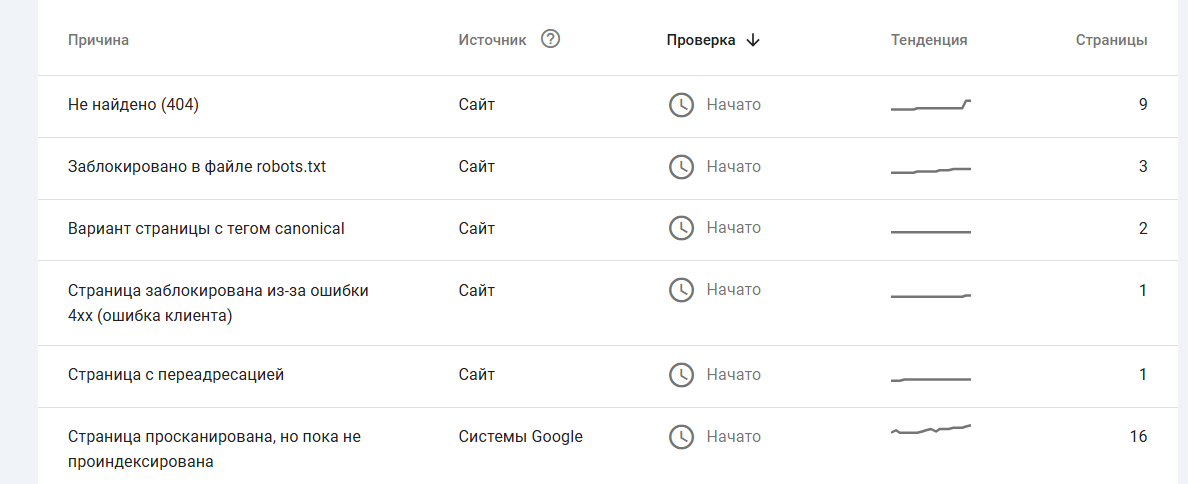Click trend sparkline in Системы Google row
The width and height of the screenshot is (1188, 484).
tap(930, 430)
